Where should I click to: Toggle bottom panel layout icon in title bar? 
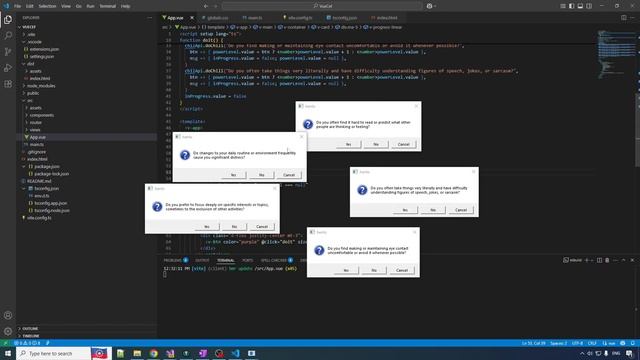(580, 6)
